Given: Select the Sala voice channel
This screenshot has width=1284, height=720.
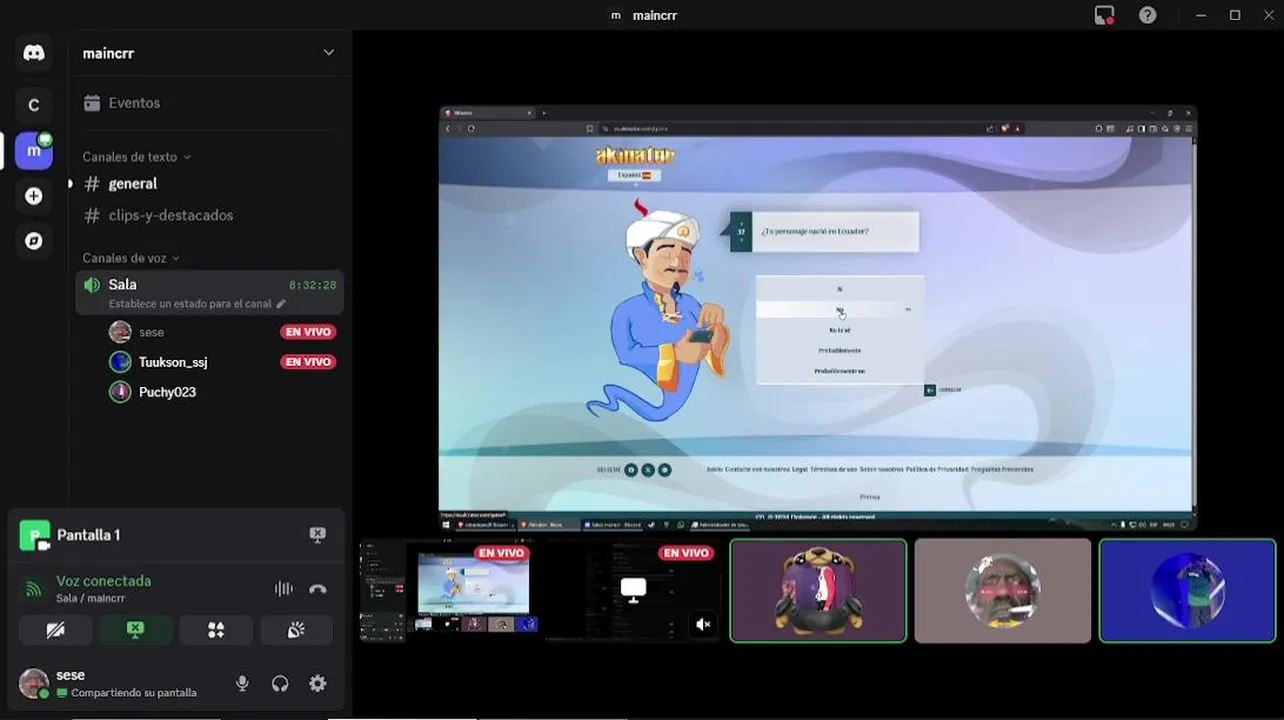Looking at the screenshot, I should click(x=210, y=293).
